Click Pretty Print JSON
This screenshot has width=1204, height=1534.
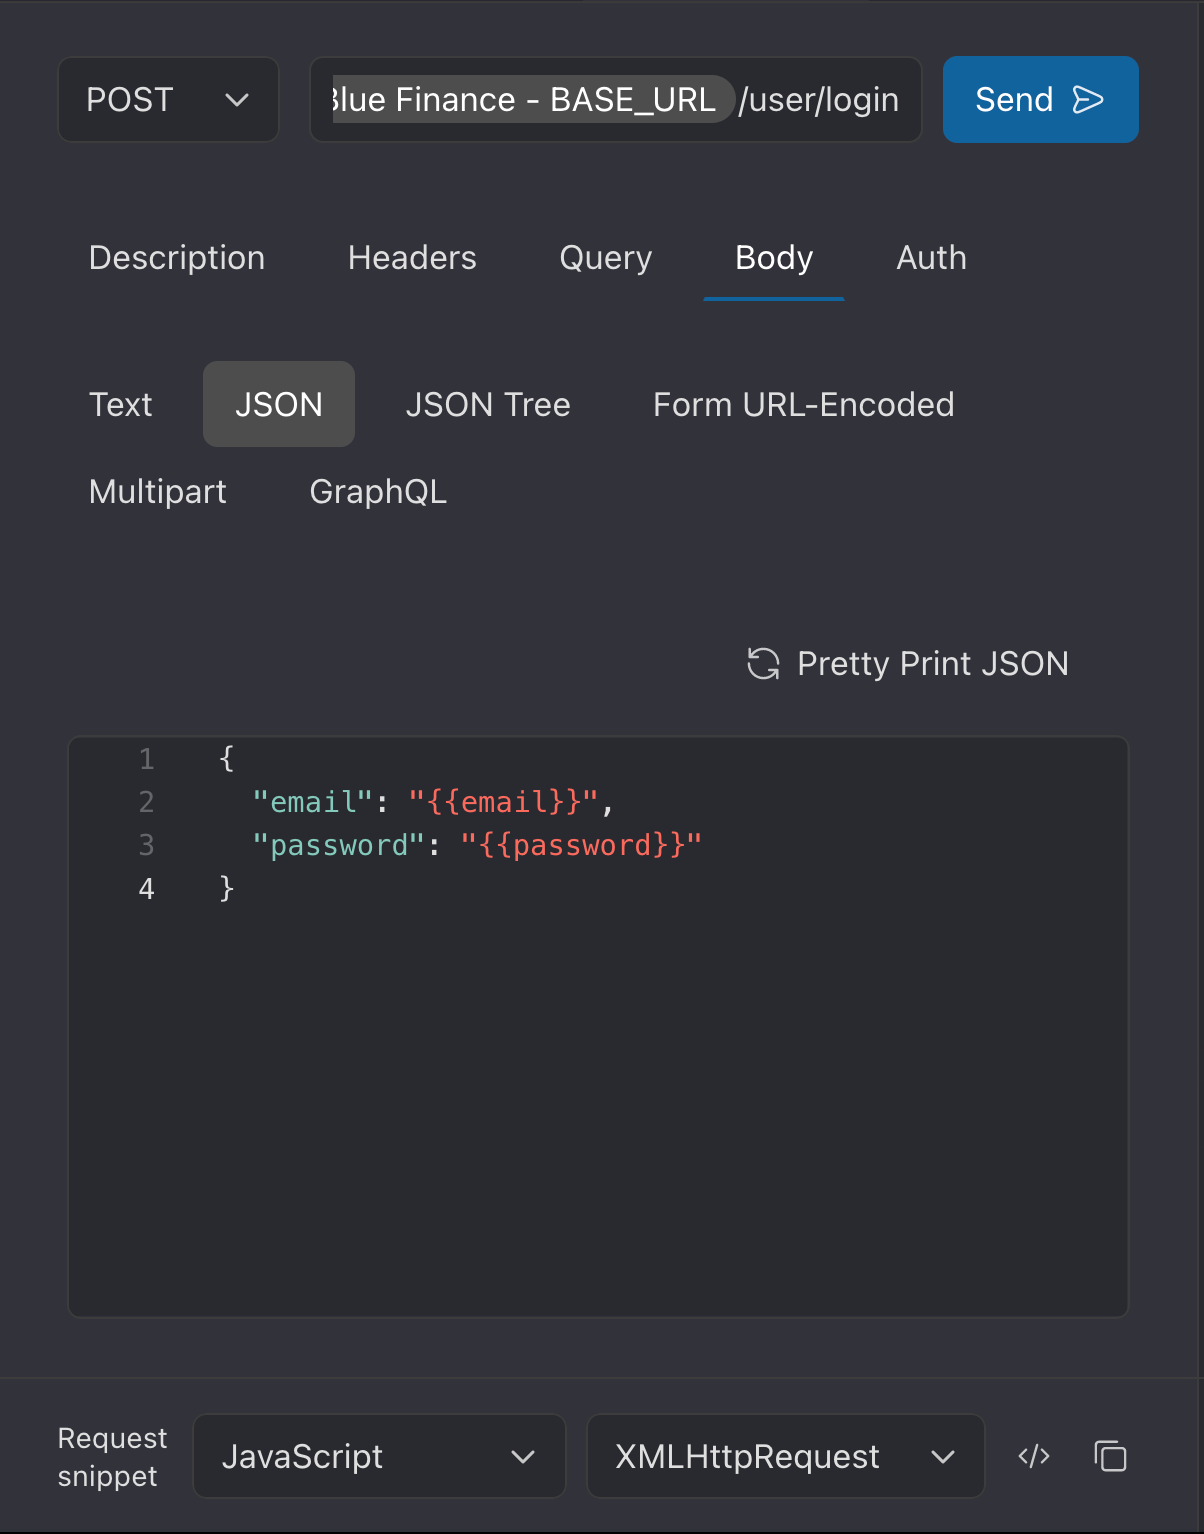pos(908,664)
